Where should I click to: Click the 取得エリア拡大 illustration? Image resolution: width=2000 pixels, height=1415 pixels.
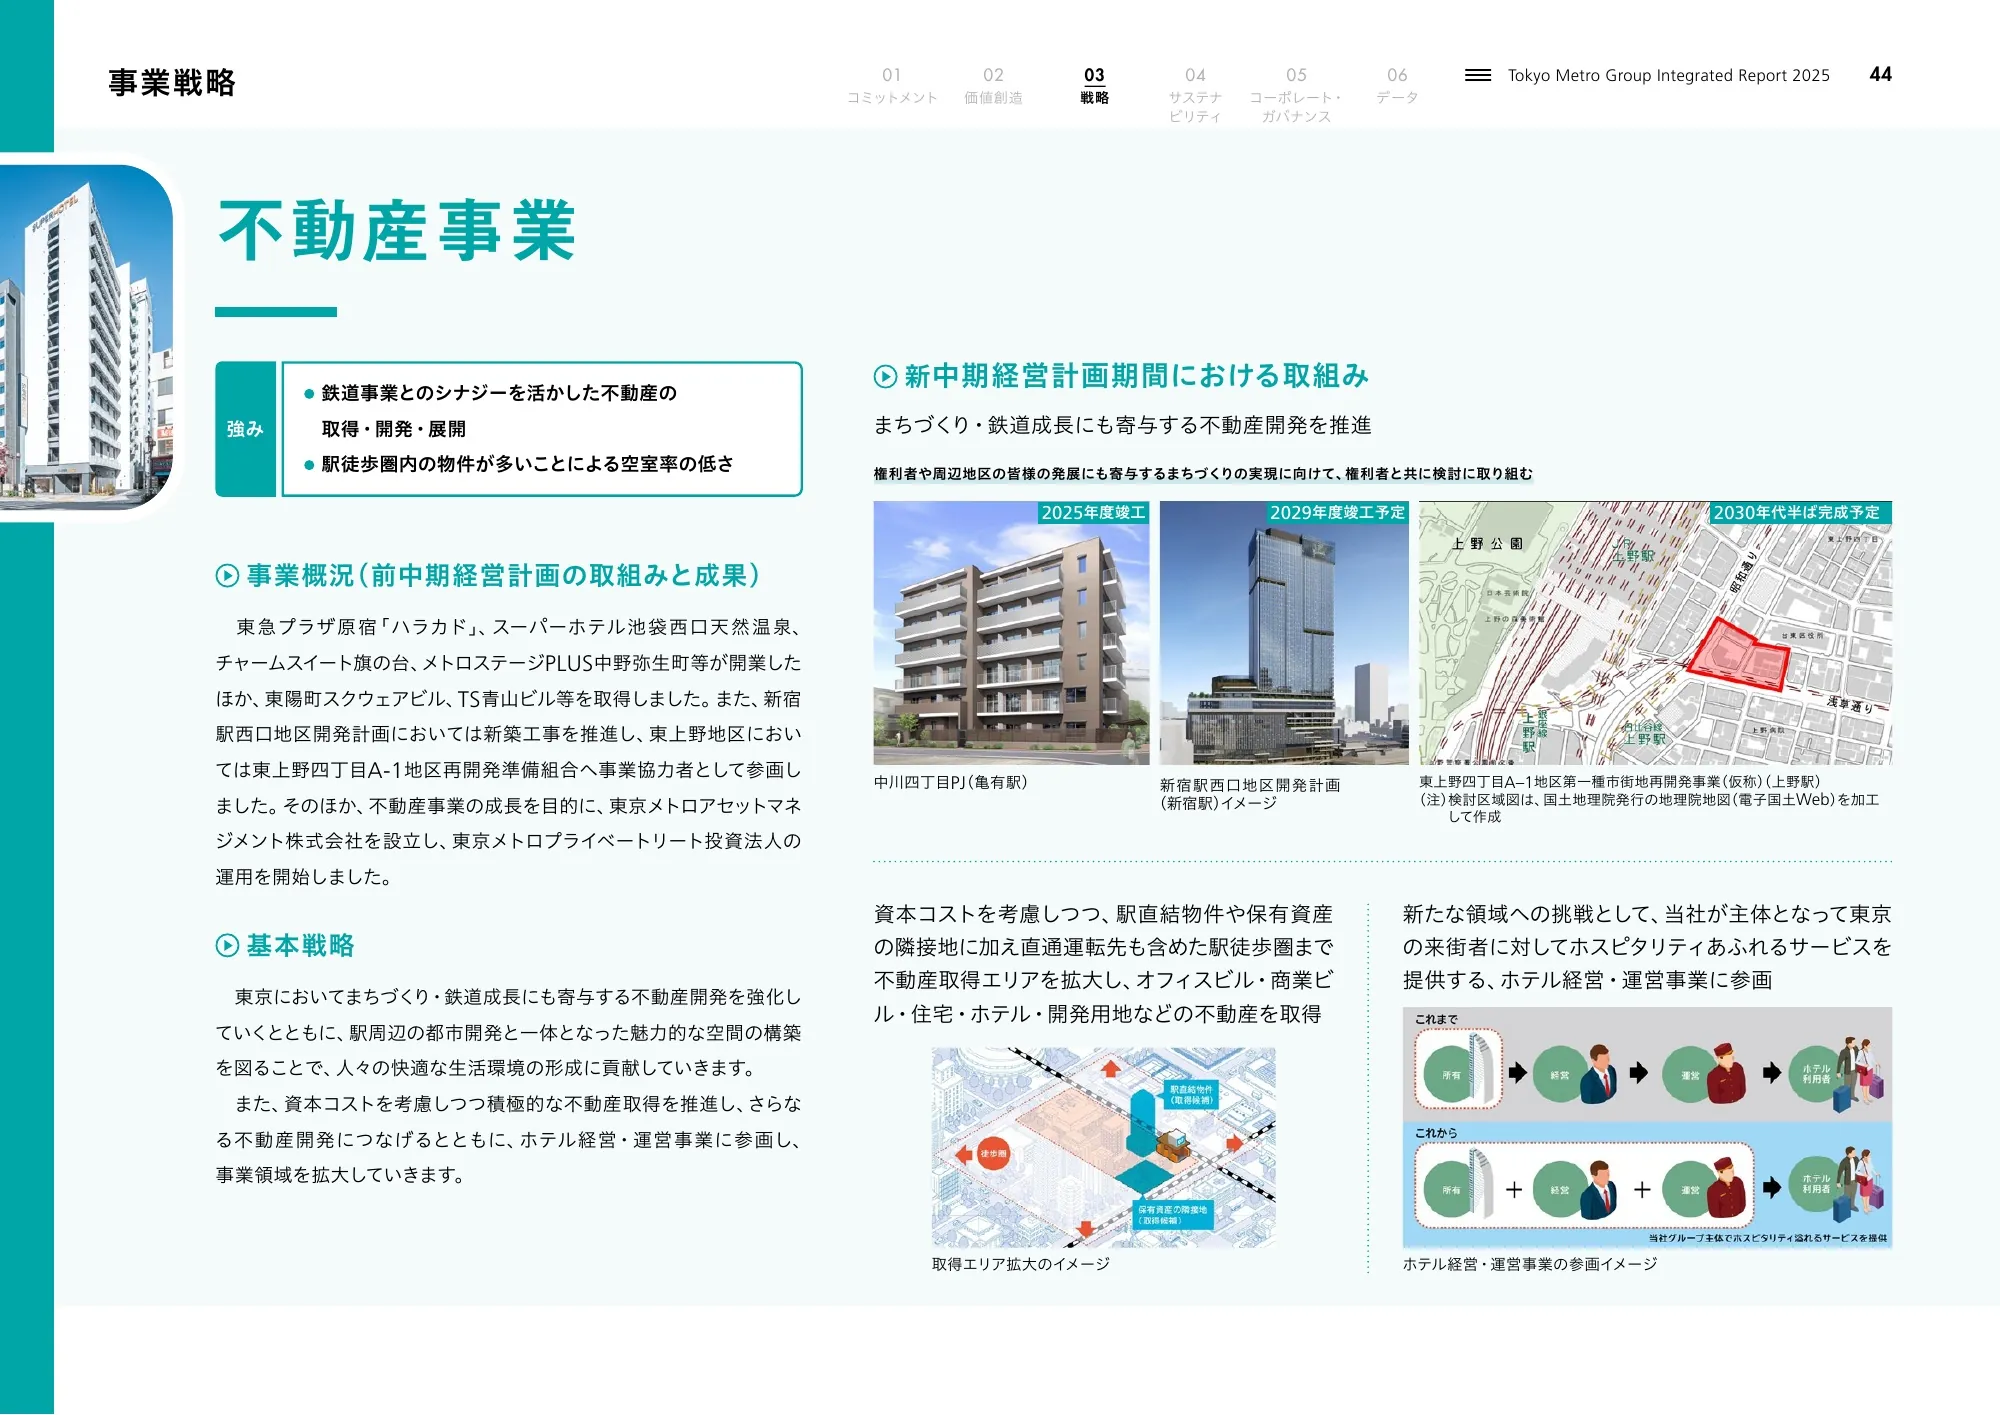[x=1103, y=1147]
